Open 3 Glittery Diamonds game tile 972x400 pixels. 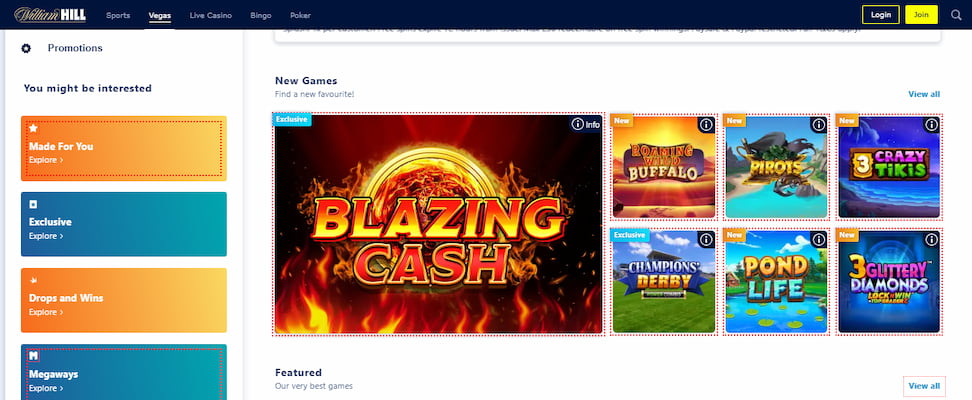point(890,281)
